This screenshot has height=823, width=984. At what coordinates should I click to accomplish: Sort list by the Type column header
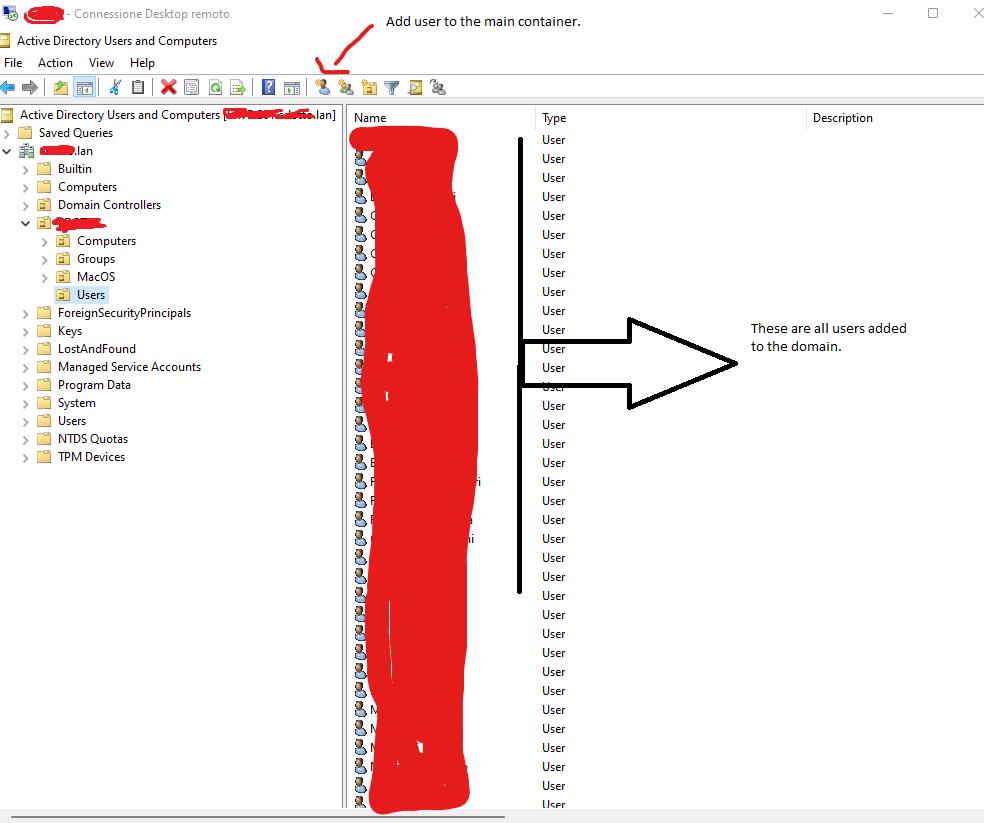coord(554,118)
